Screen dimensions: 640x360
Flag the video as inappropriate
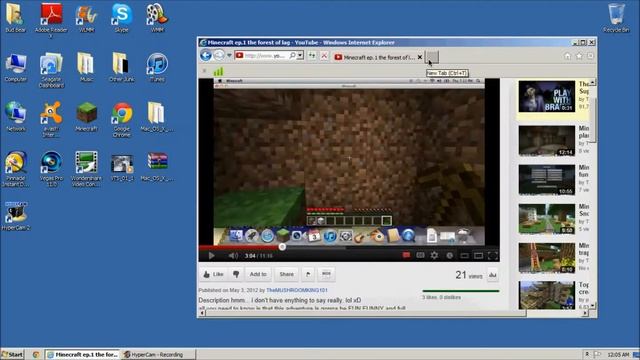(x=308, y=274)
